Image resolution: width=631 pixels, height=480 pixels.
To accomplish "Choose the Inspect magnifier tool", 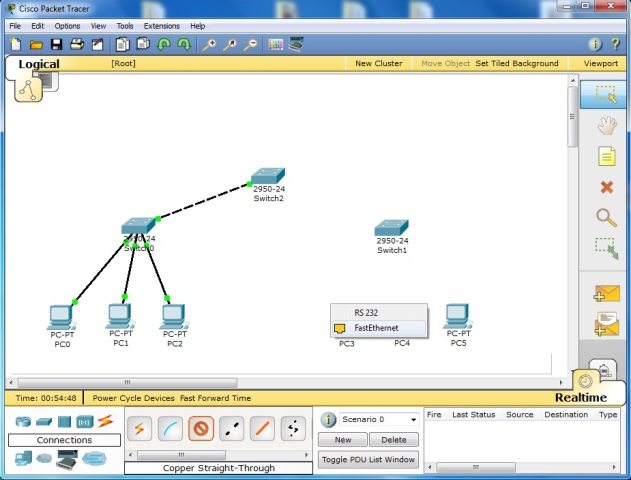I will [x=606, y=217].
